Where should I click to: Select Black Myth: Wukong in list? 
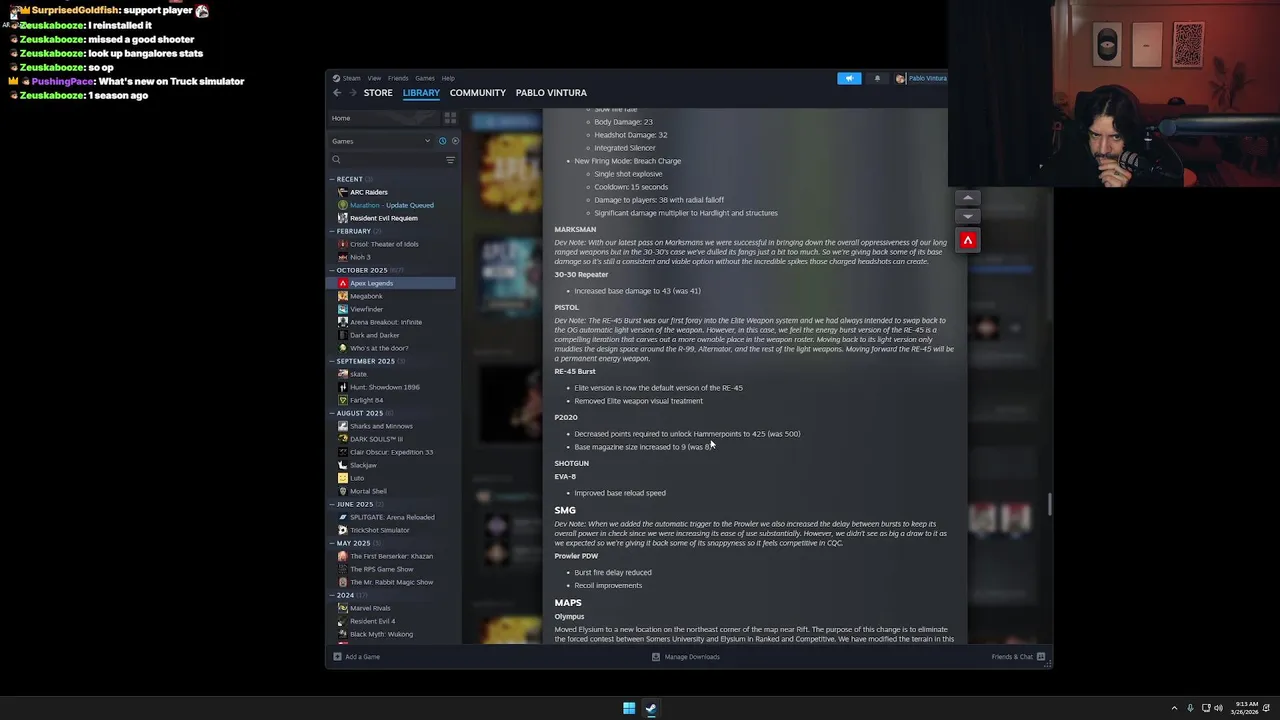[381, 634]
